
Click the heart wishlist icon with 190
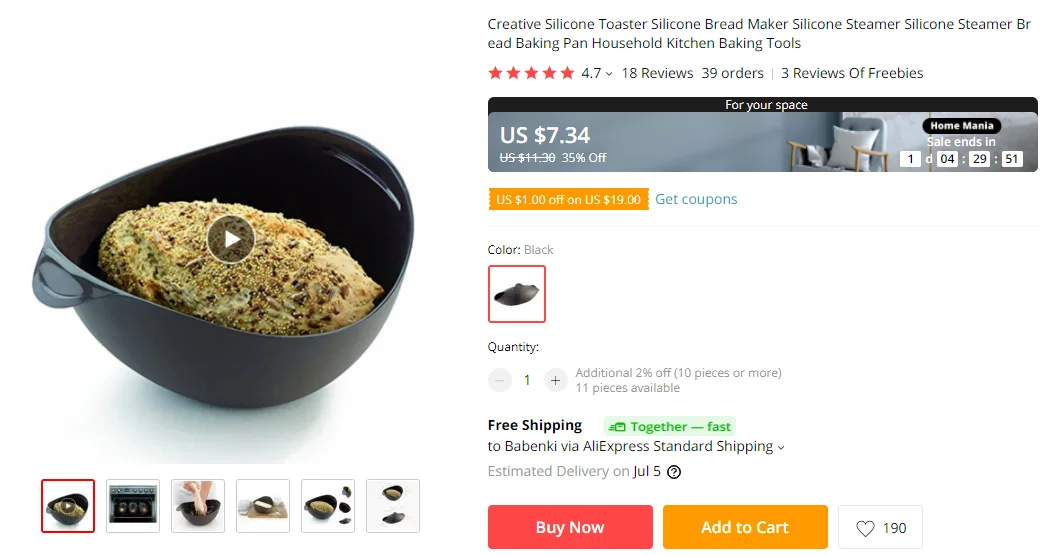(x=880, y=527)
